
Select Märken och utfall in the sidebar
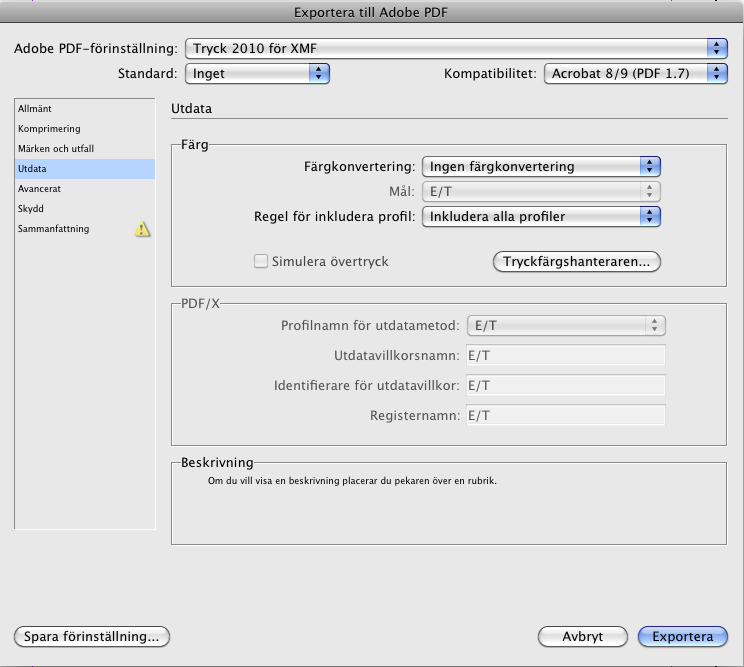click(x=84, y=148)
